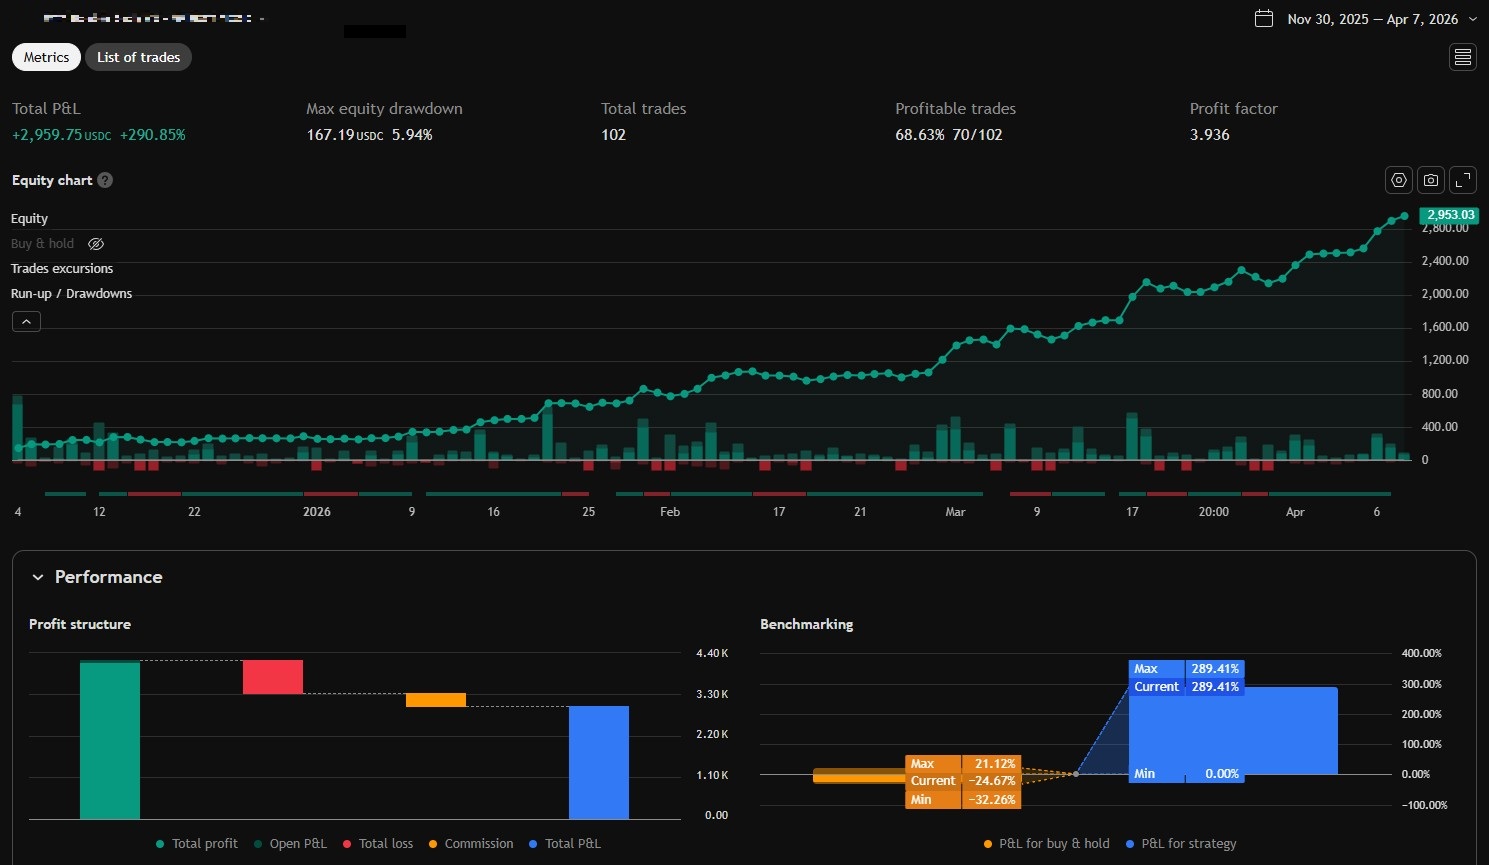1489x865 pixels.
Task: Click the 2,953.03 equity price label
Action: click(x=1448, y=214)
